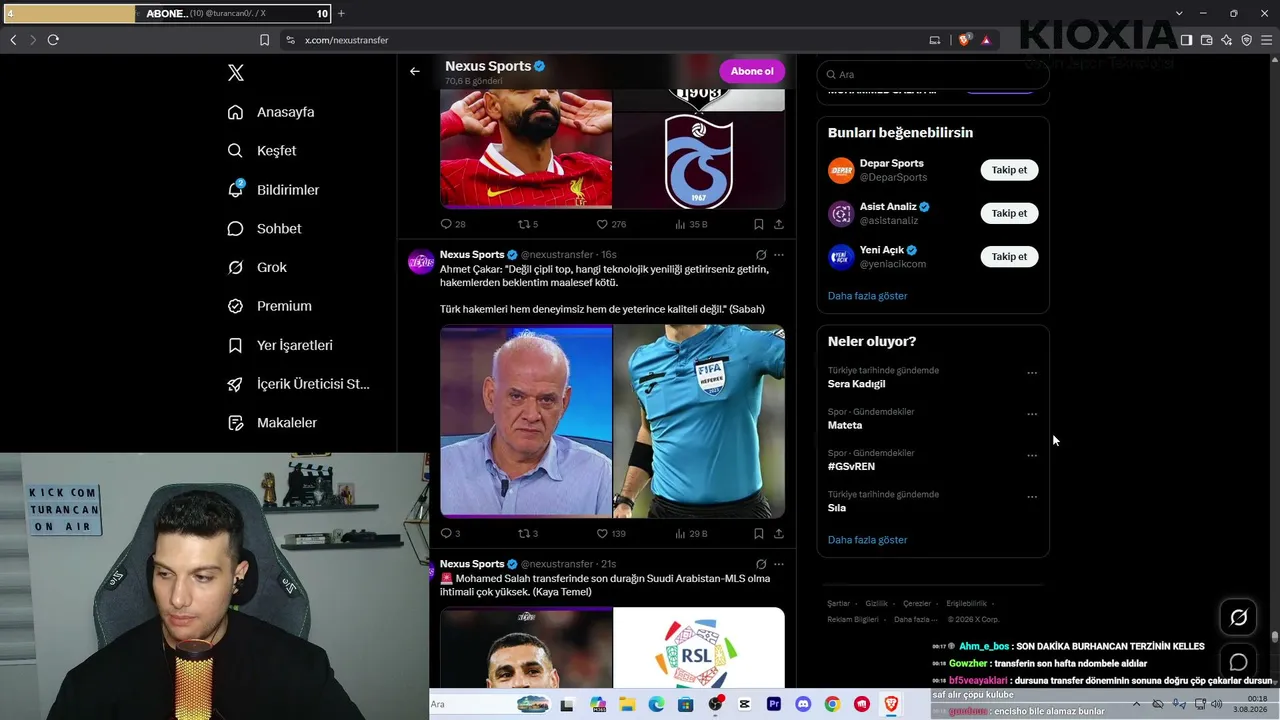Follow Depar Sports with Takip et
The image size is (1280, 720).
tap(1009, 170)
